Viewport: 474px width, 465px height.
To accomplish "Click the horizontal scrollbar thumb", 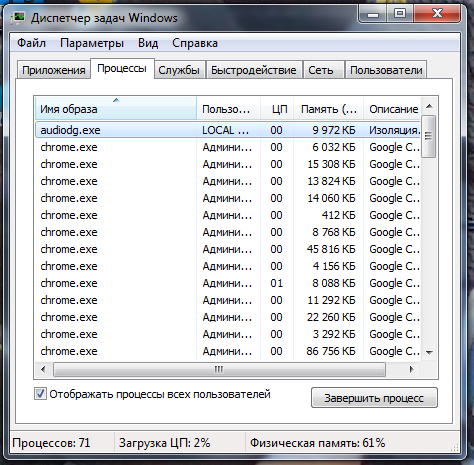I will pyautogui.click(x=219, y=369).
